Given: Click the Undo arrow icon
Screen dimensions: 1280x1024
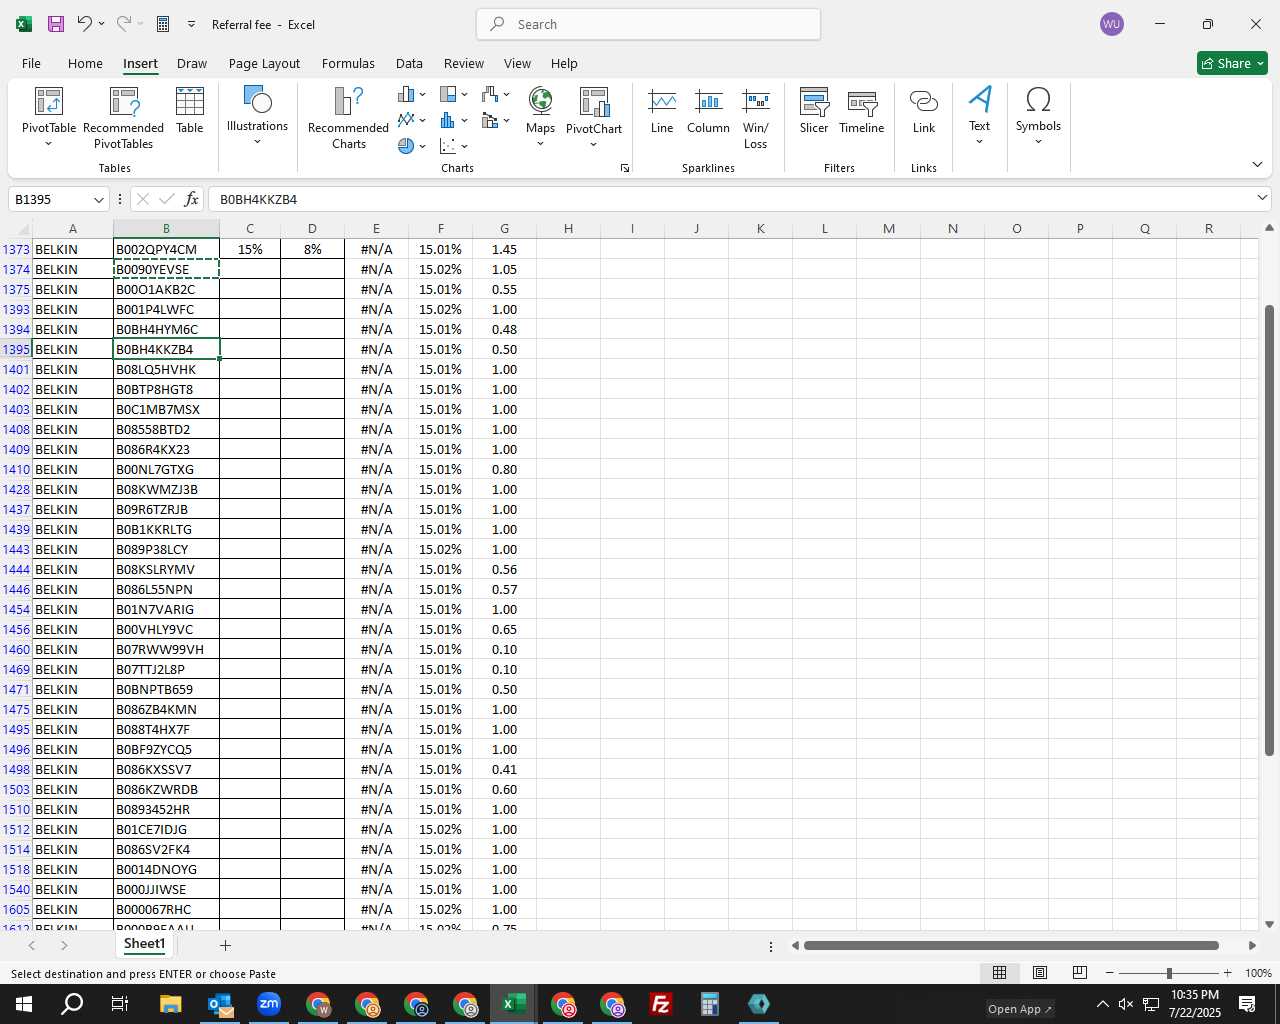Looking at the screenshot, I should point(85,24).
